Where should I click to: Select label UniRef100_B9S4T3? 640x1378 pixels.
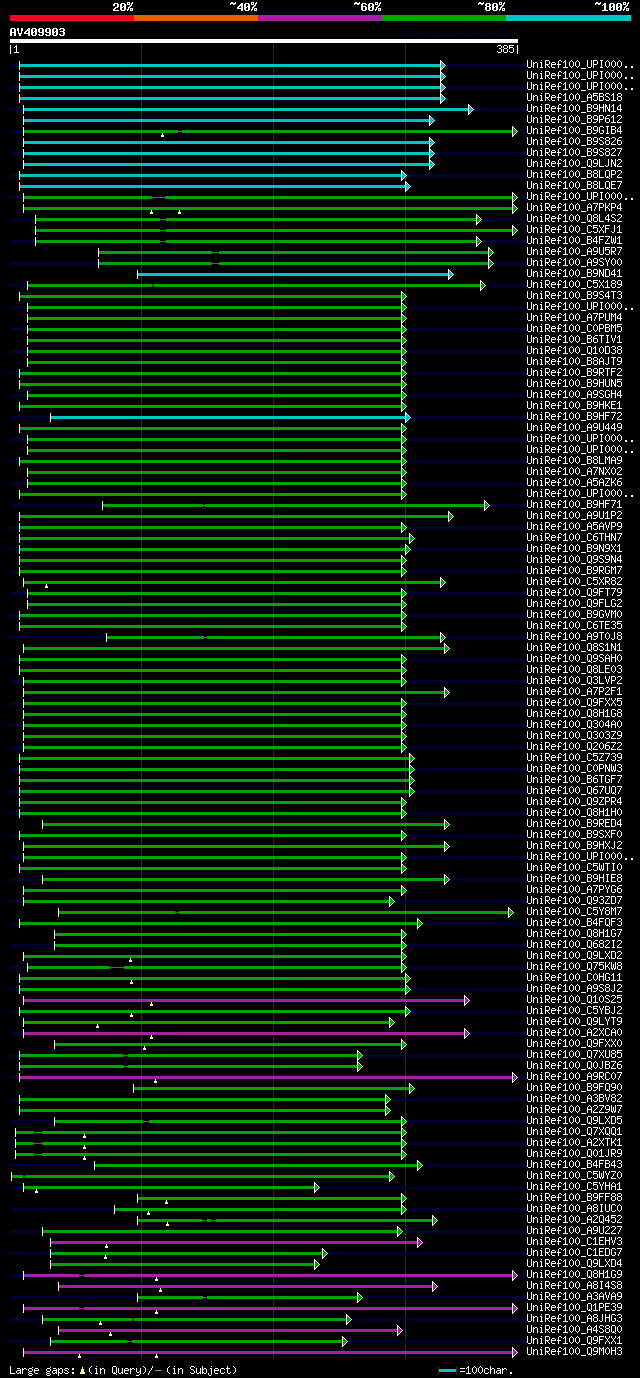(x=576, y=296)
